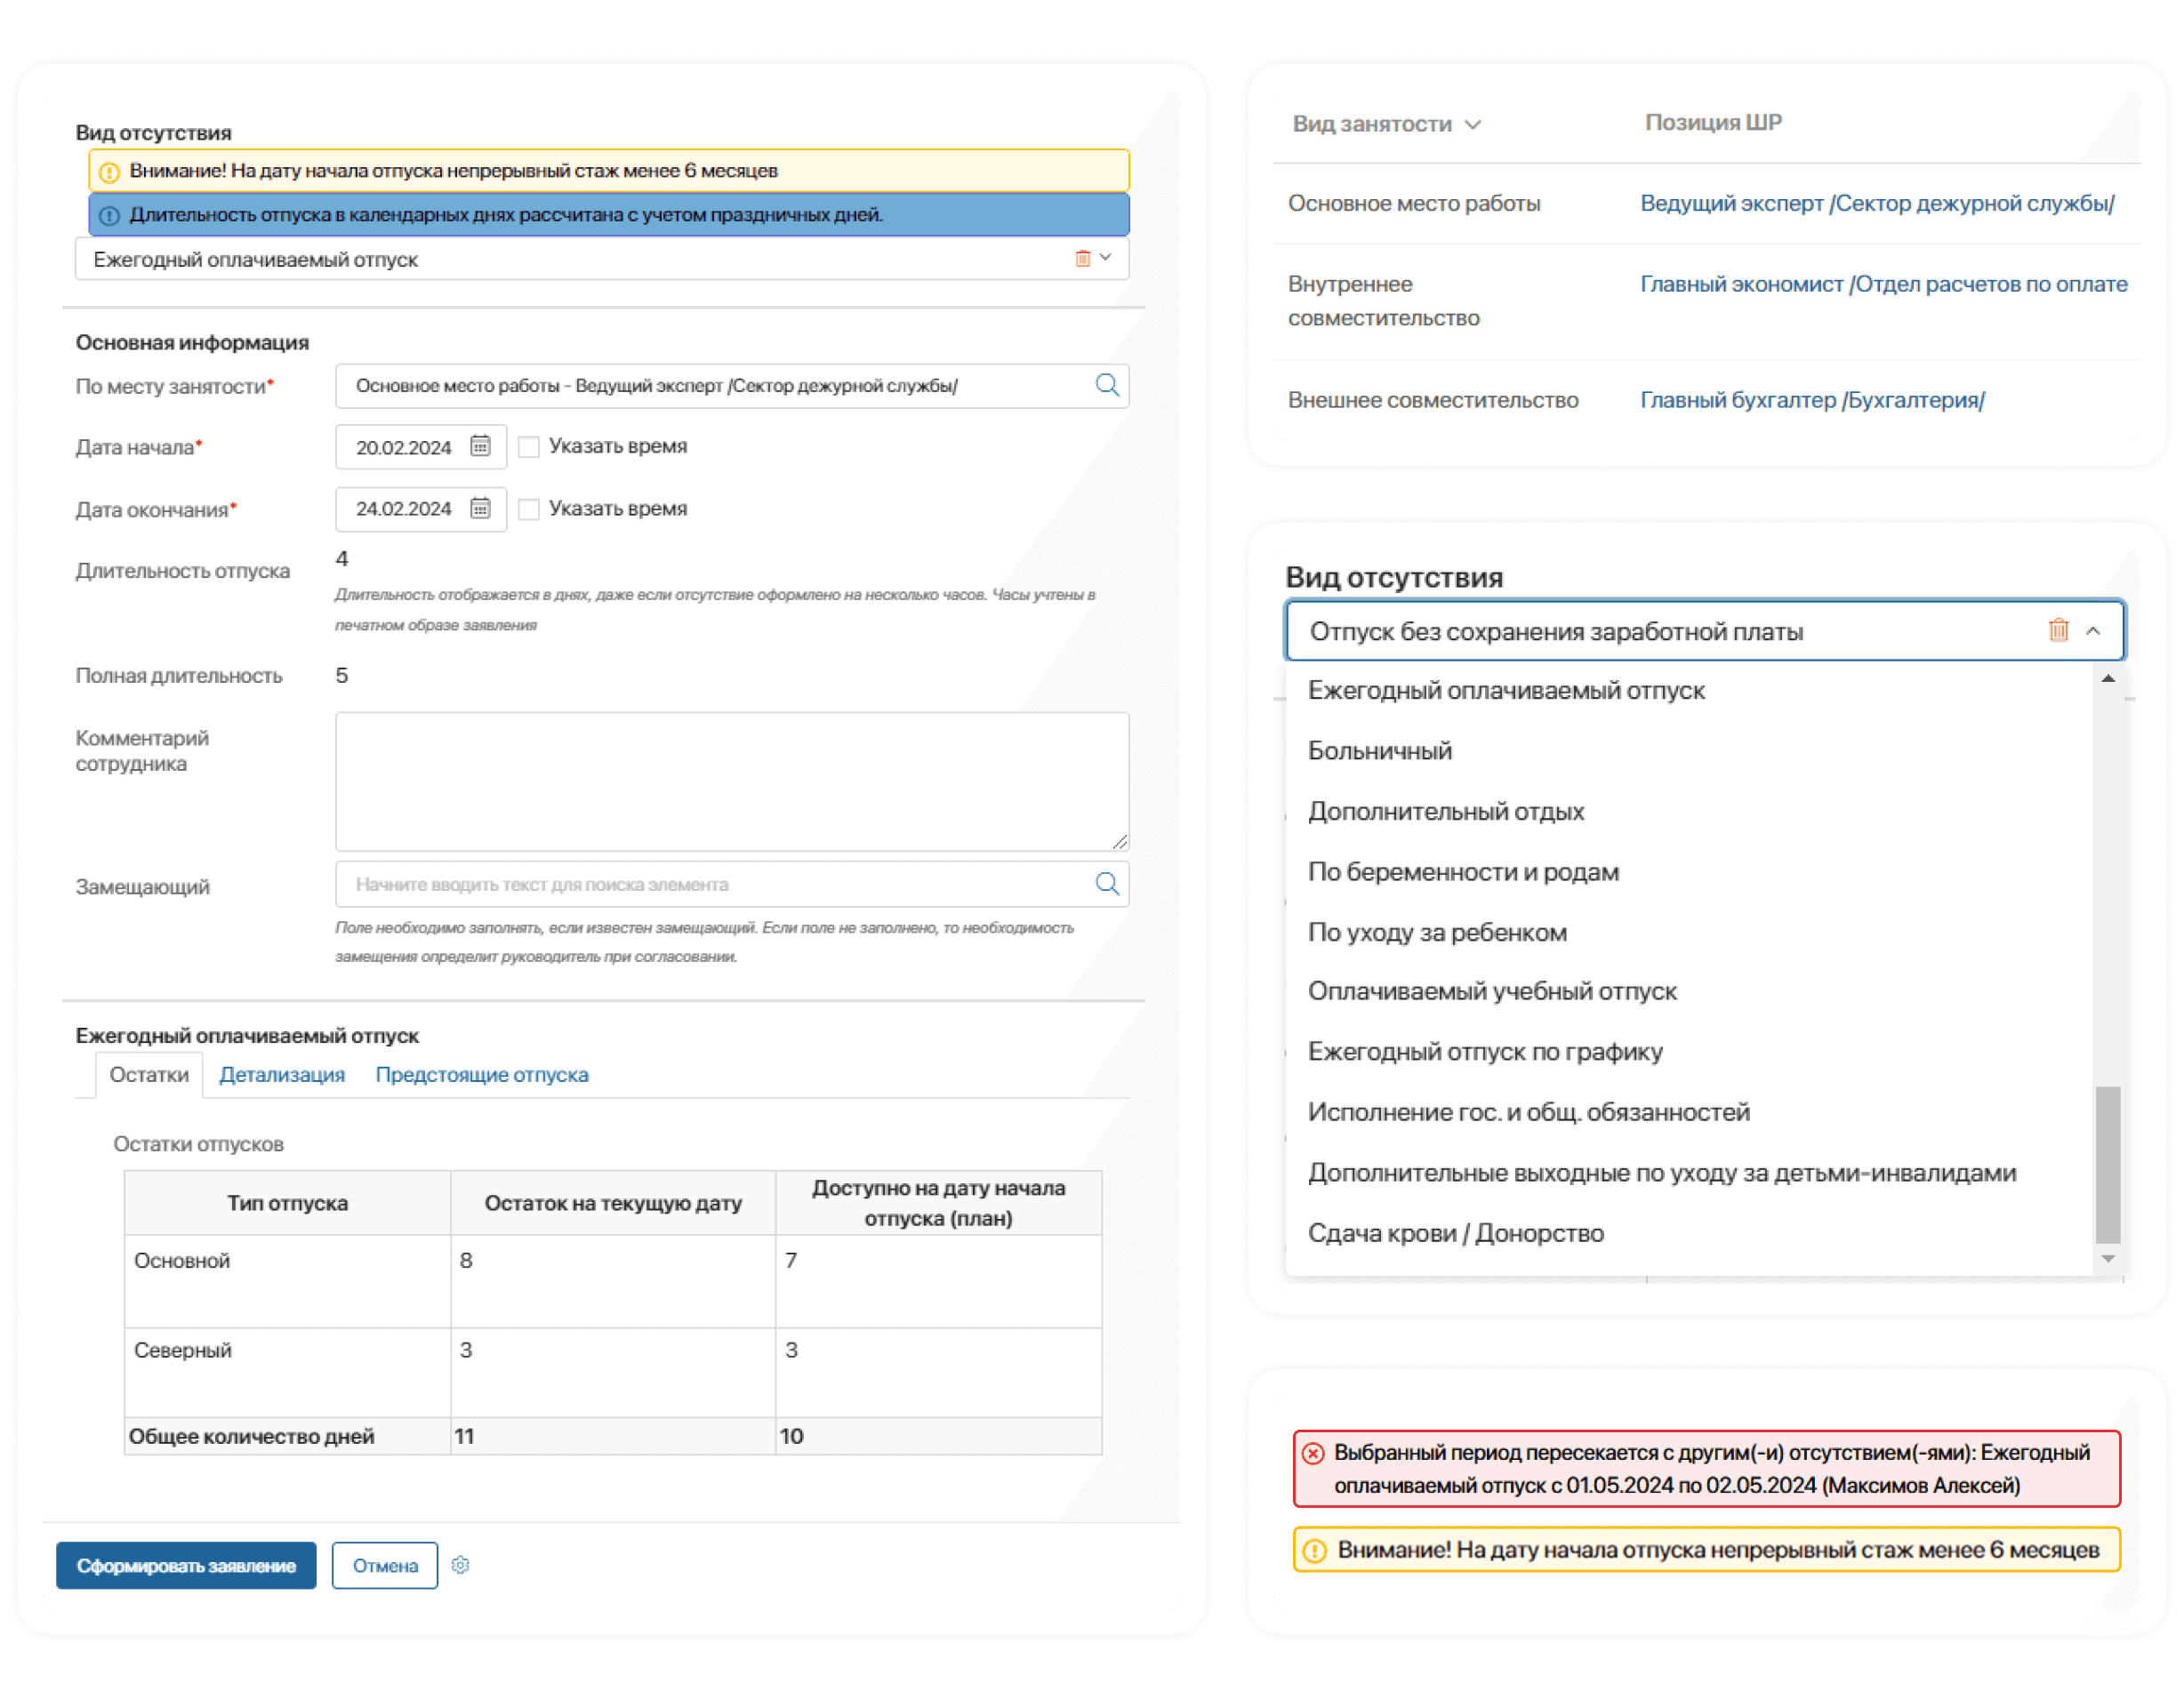This screenshot has height=1691, width=2184.
Task: Enable 'Указать время' checkbox for end date
Action: 529,509
